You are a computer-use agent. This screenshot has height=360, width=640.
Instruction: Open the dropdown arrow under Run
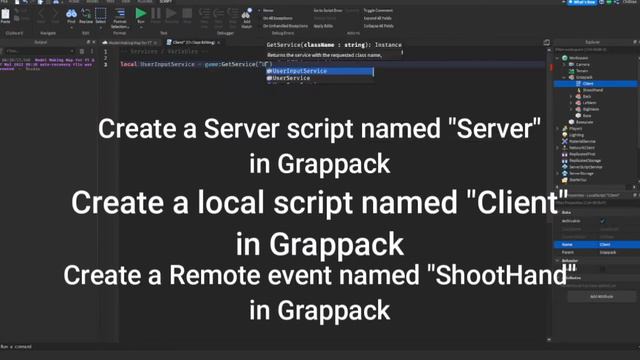pyautogui.click(x=141, y=27)
